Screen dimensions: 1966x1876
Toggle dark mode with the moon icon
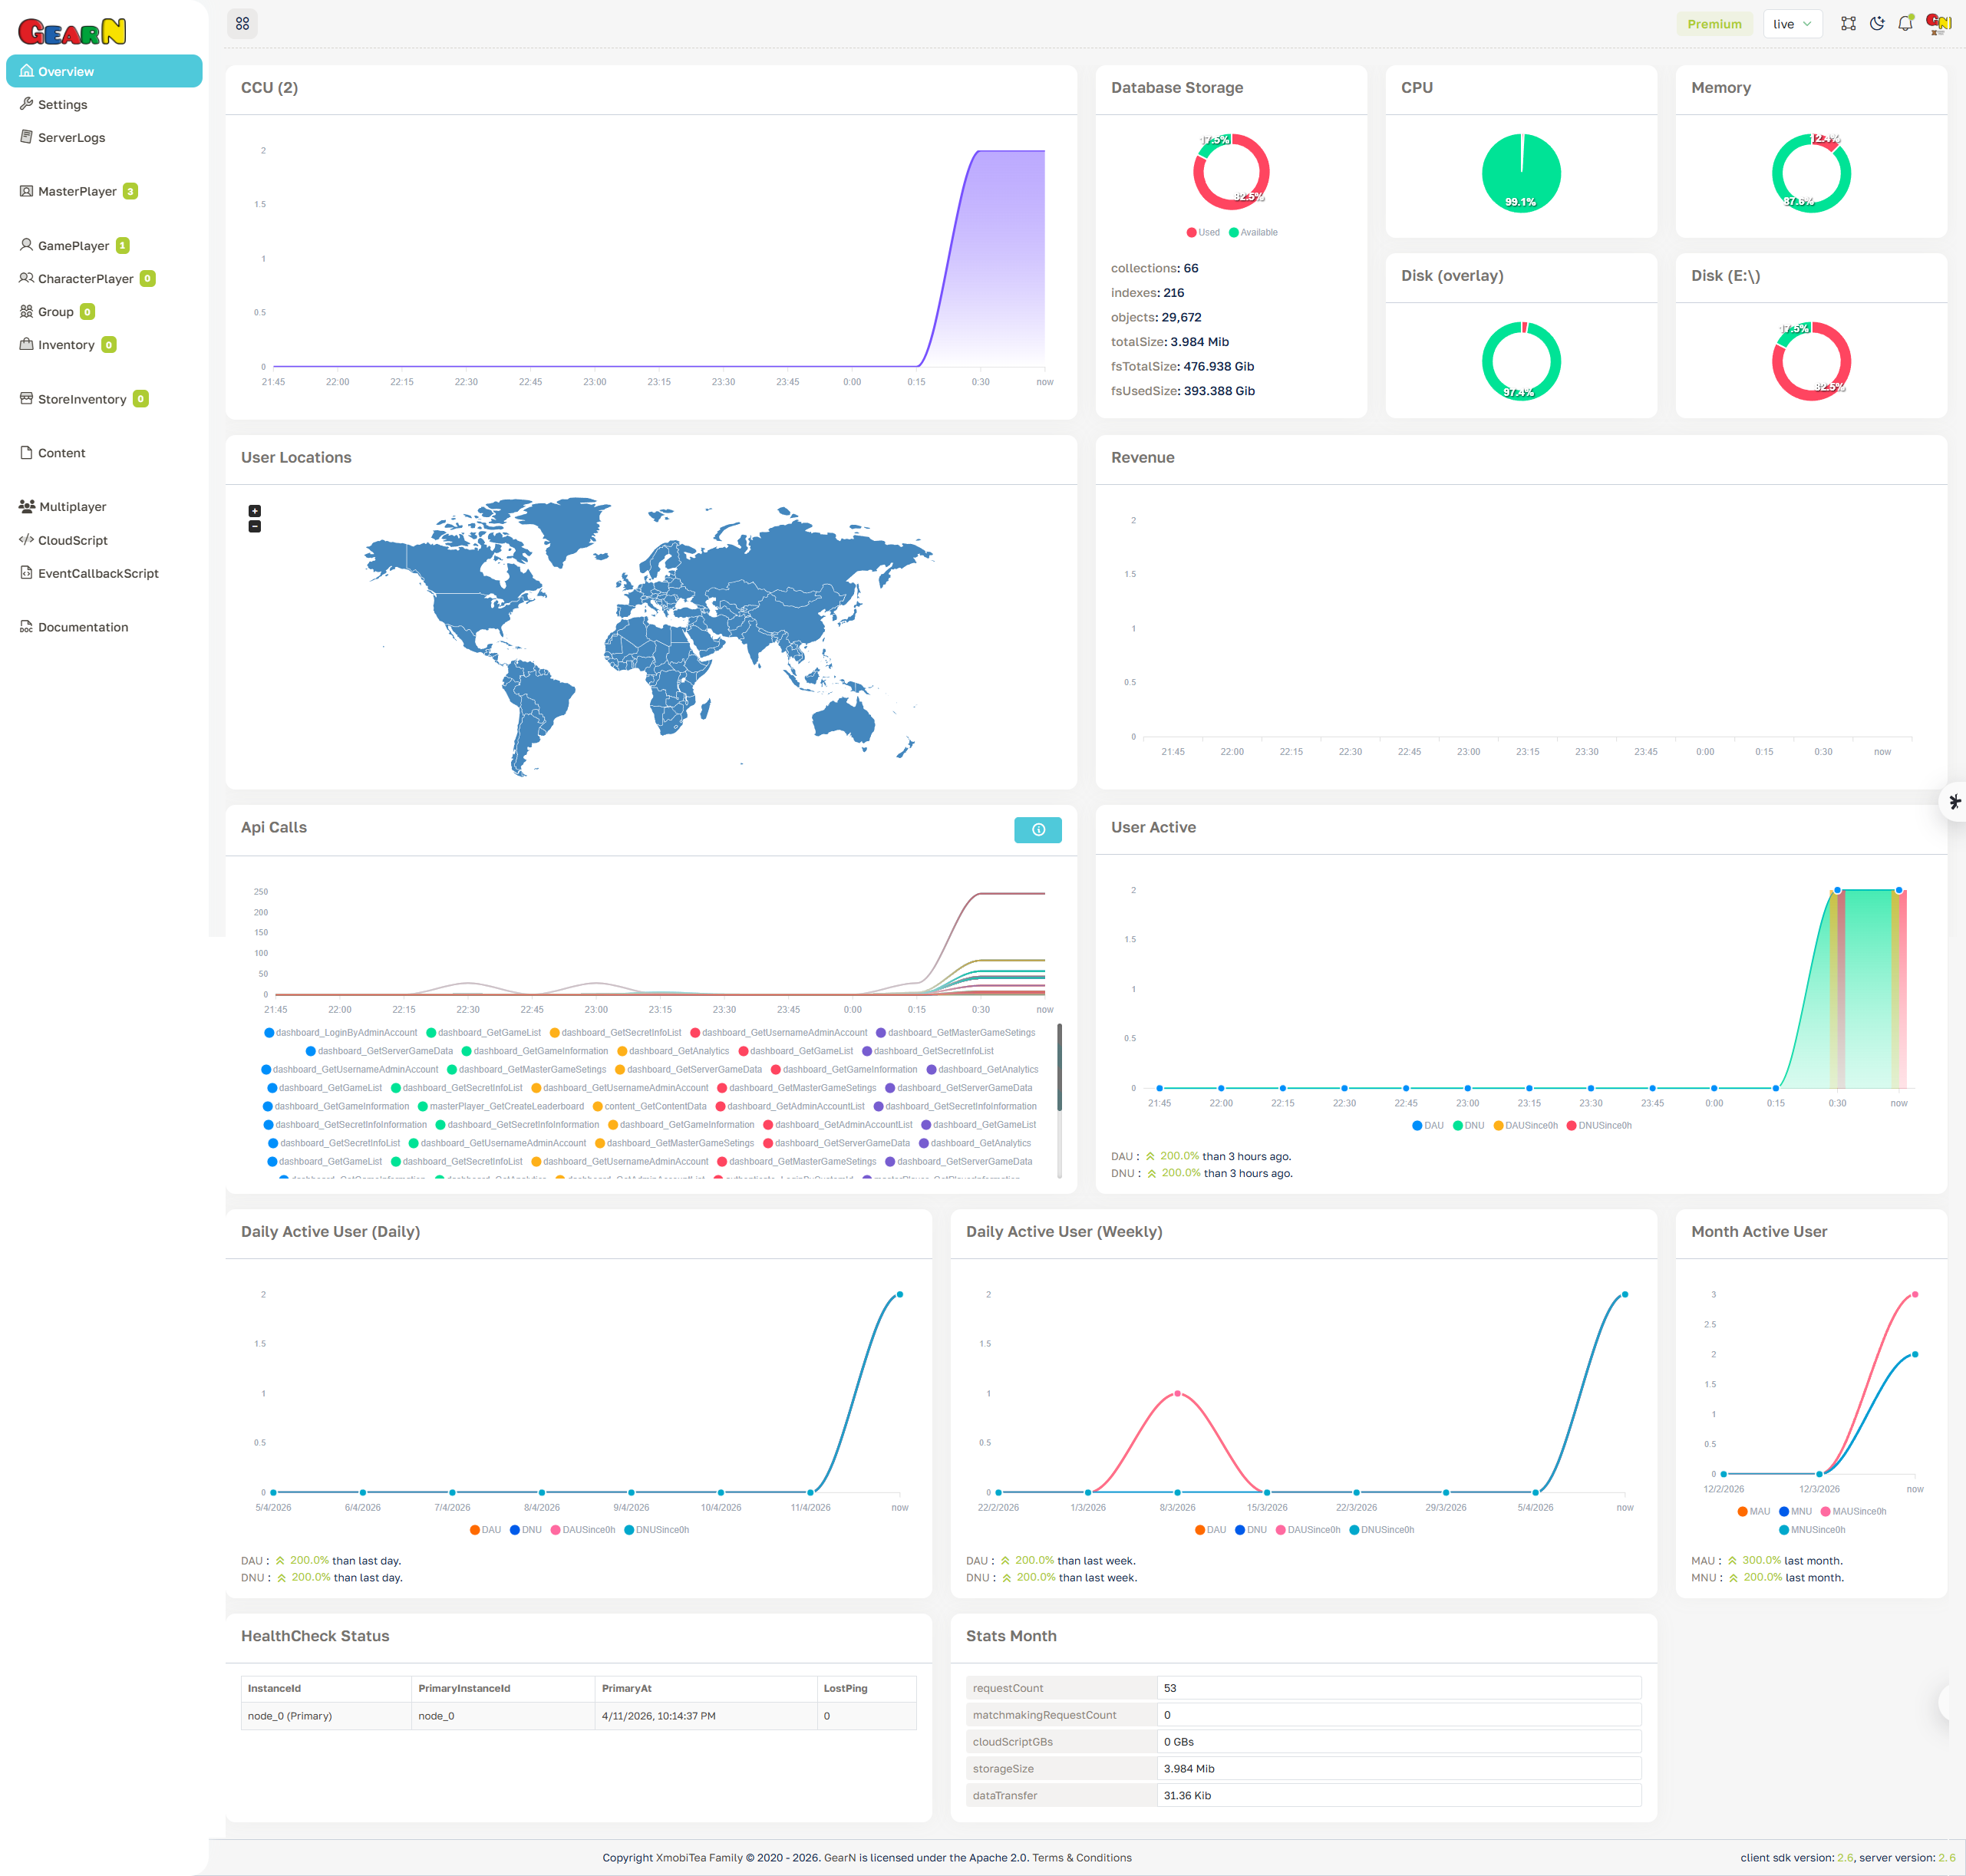tap(1876, 23)
